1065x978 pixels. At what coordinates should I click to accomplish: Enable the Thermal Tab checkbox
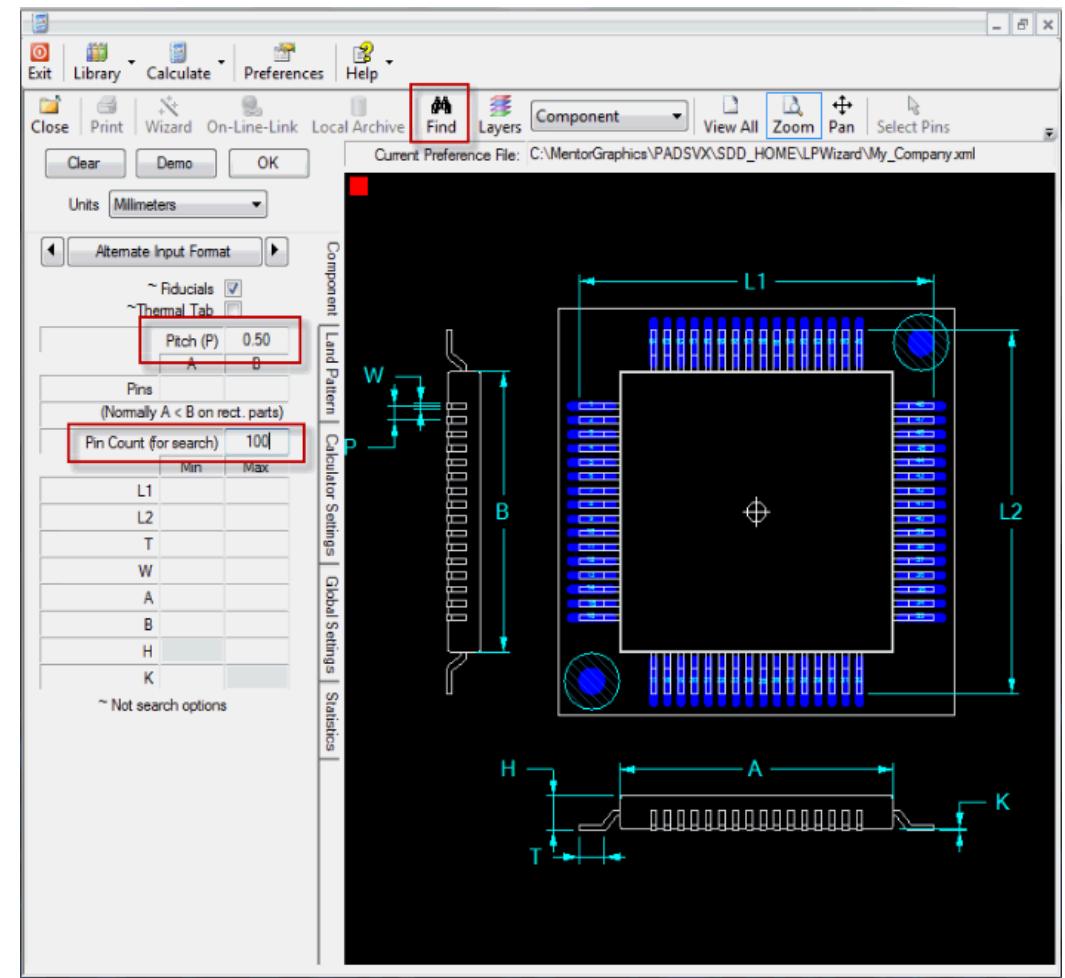tap(233, 309)
